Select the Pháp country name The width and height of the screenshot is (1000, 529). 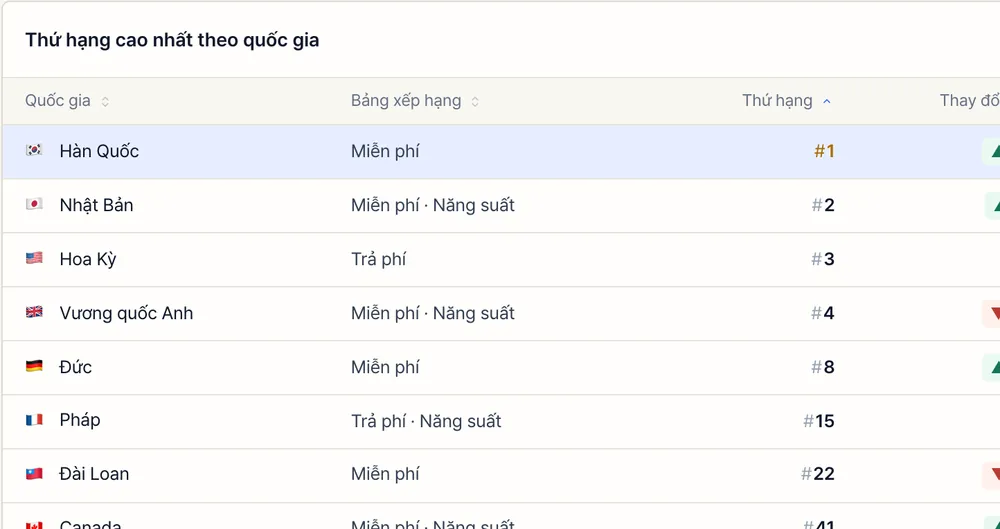(x=80, y=421)
